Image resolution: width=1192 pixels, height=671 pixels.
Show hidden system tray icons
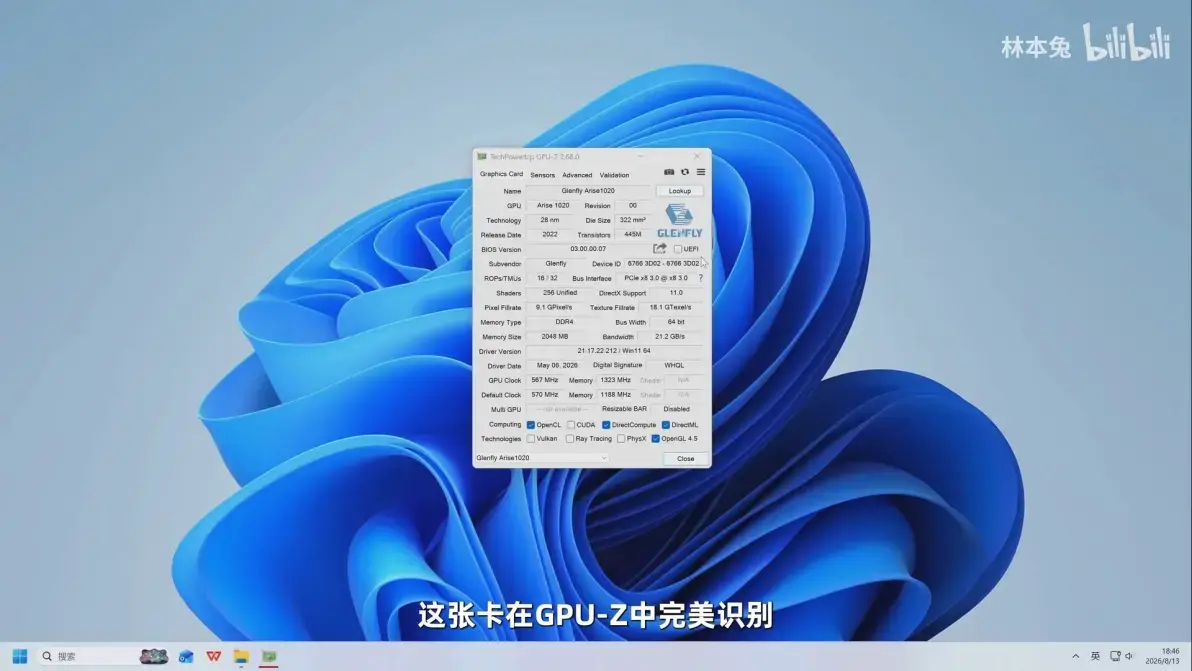1075,656
